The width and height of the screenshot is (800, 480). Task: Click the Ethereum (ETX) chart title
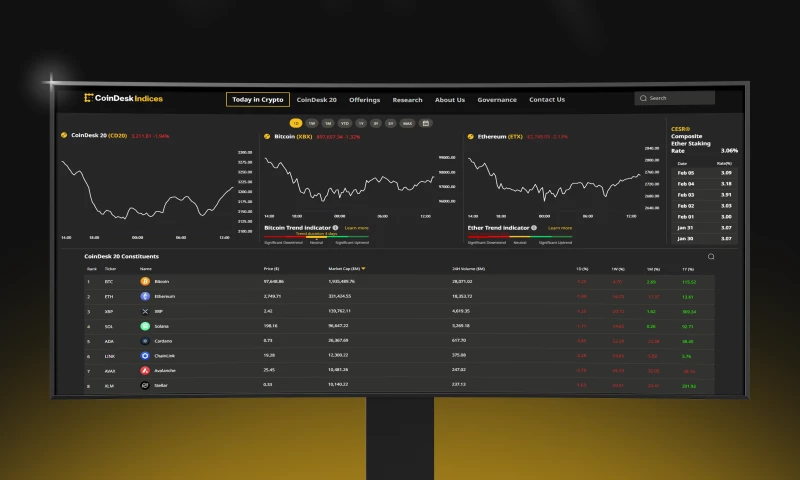(x=500, y=136)
